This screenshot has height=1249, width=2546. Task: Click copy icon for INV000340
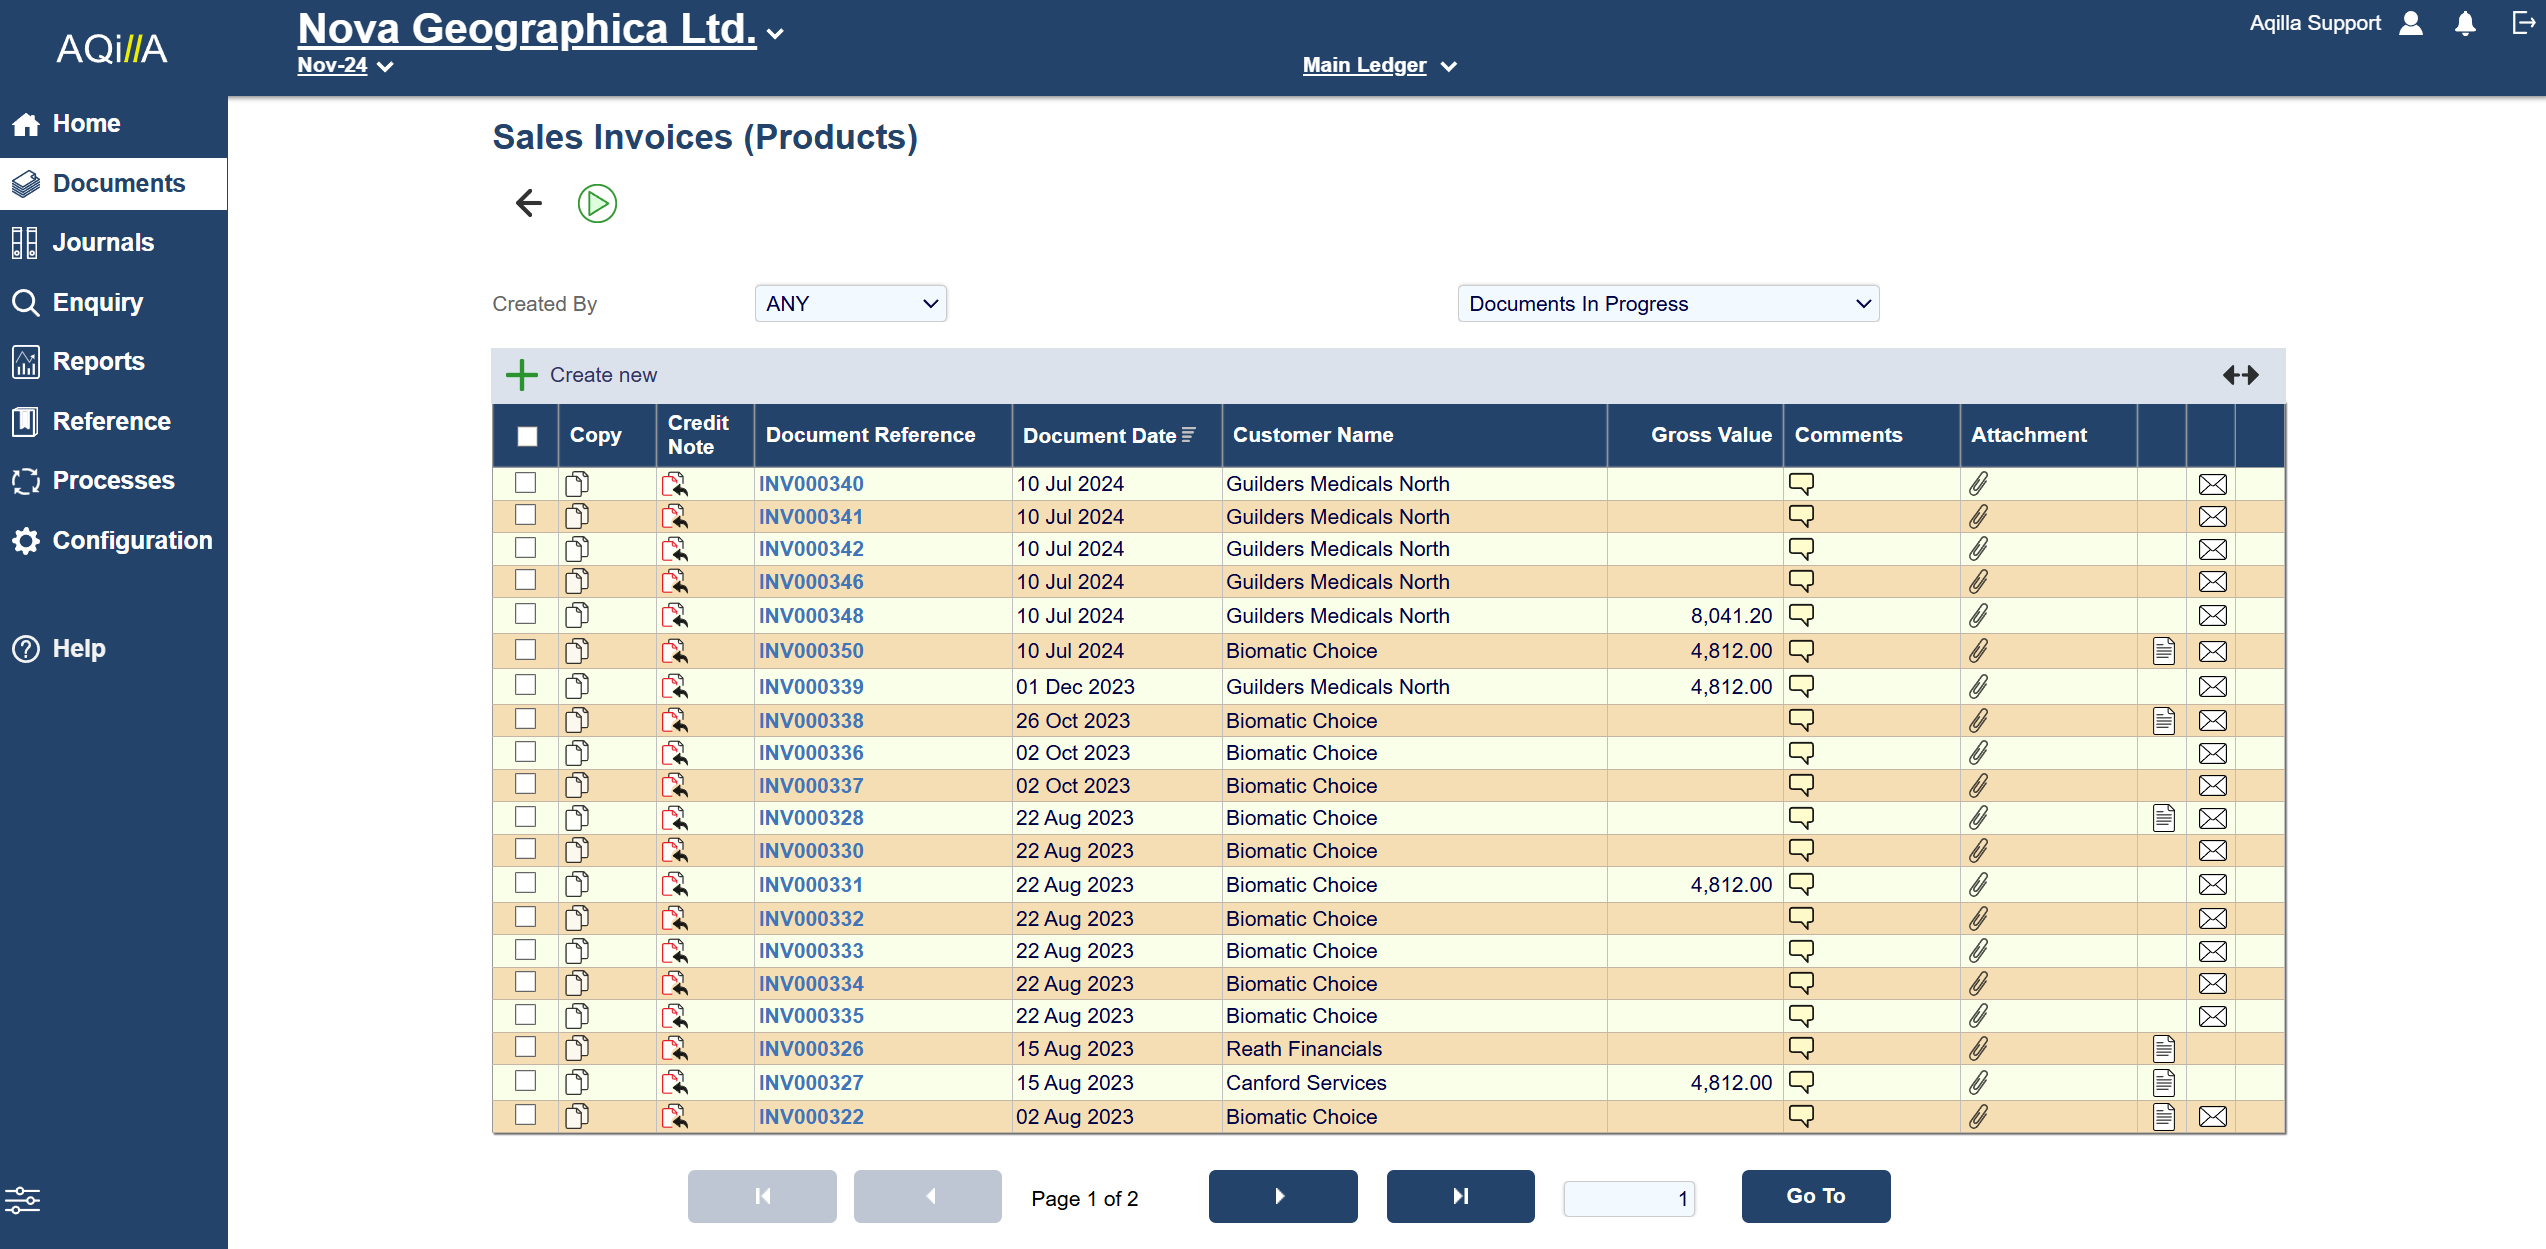coord(577,484)
